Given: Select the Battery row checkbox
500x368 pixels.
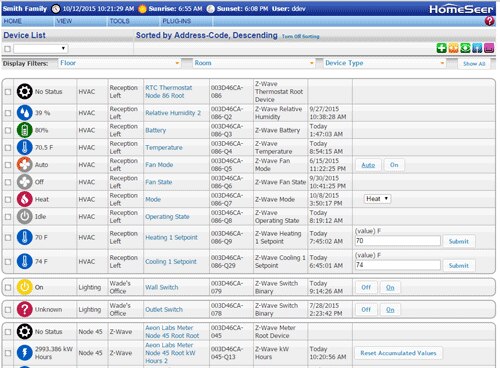Looking at the screenshot, I should click(x=8, y=130).
